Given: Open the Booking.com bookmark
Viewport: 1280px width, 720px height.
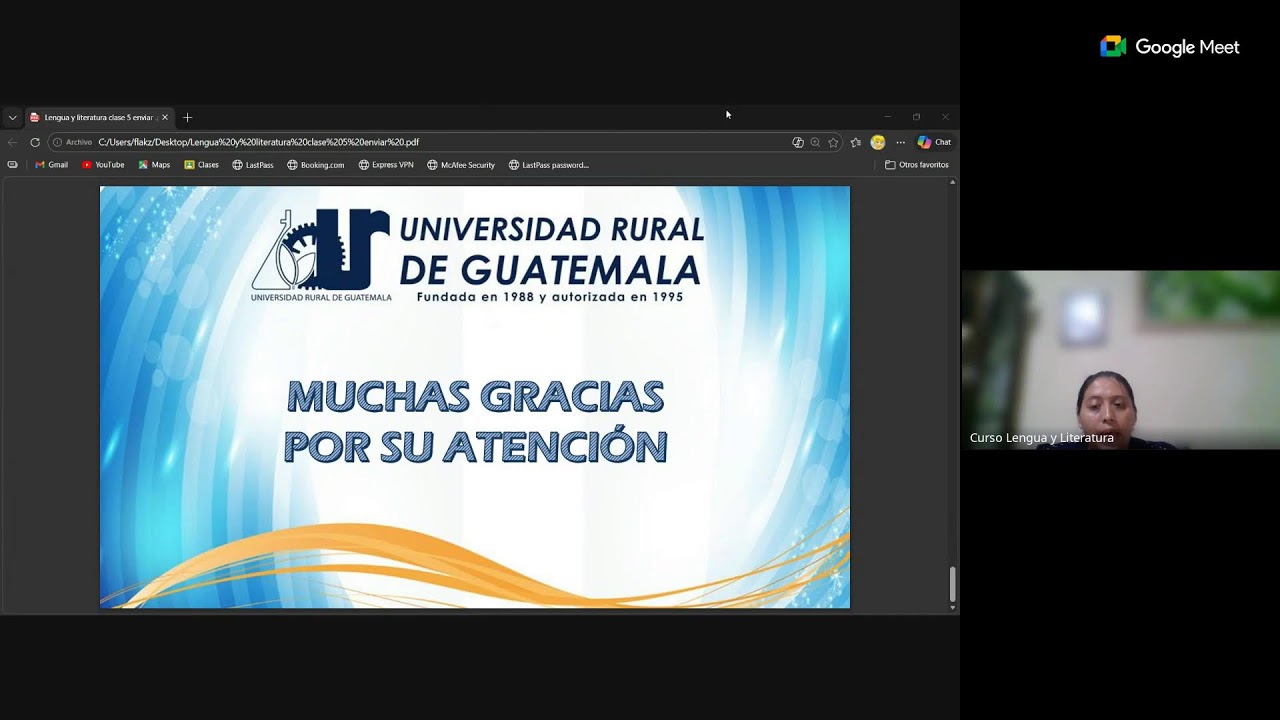Looking at the screenshot, I should point(315,165).
